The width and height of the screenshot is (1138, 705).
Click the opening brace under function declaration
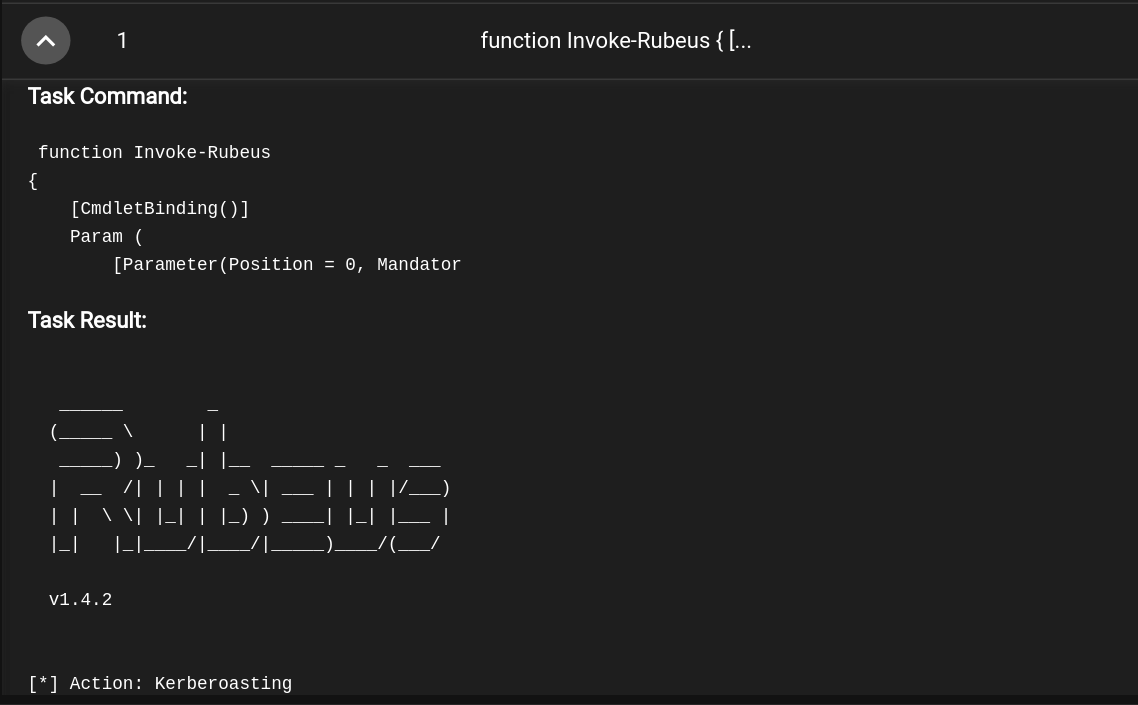click(32, 181)
